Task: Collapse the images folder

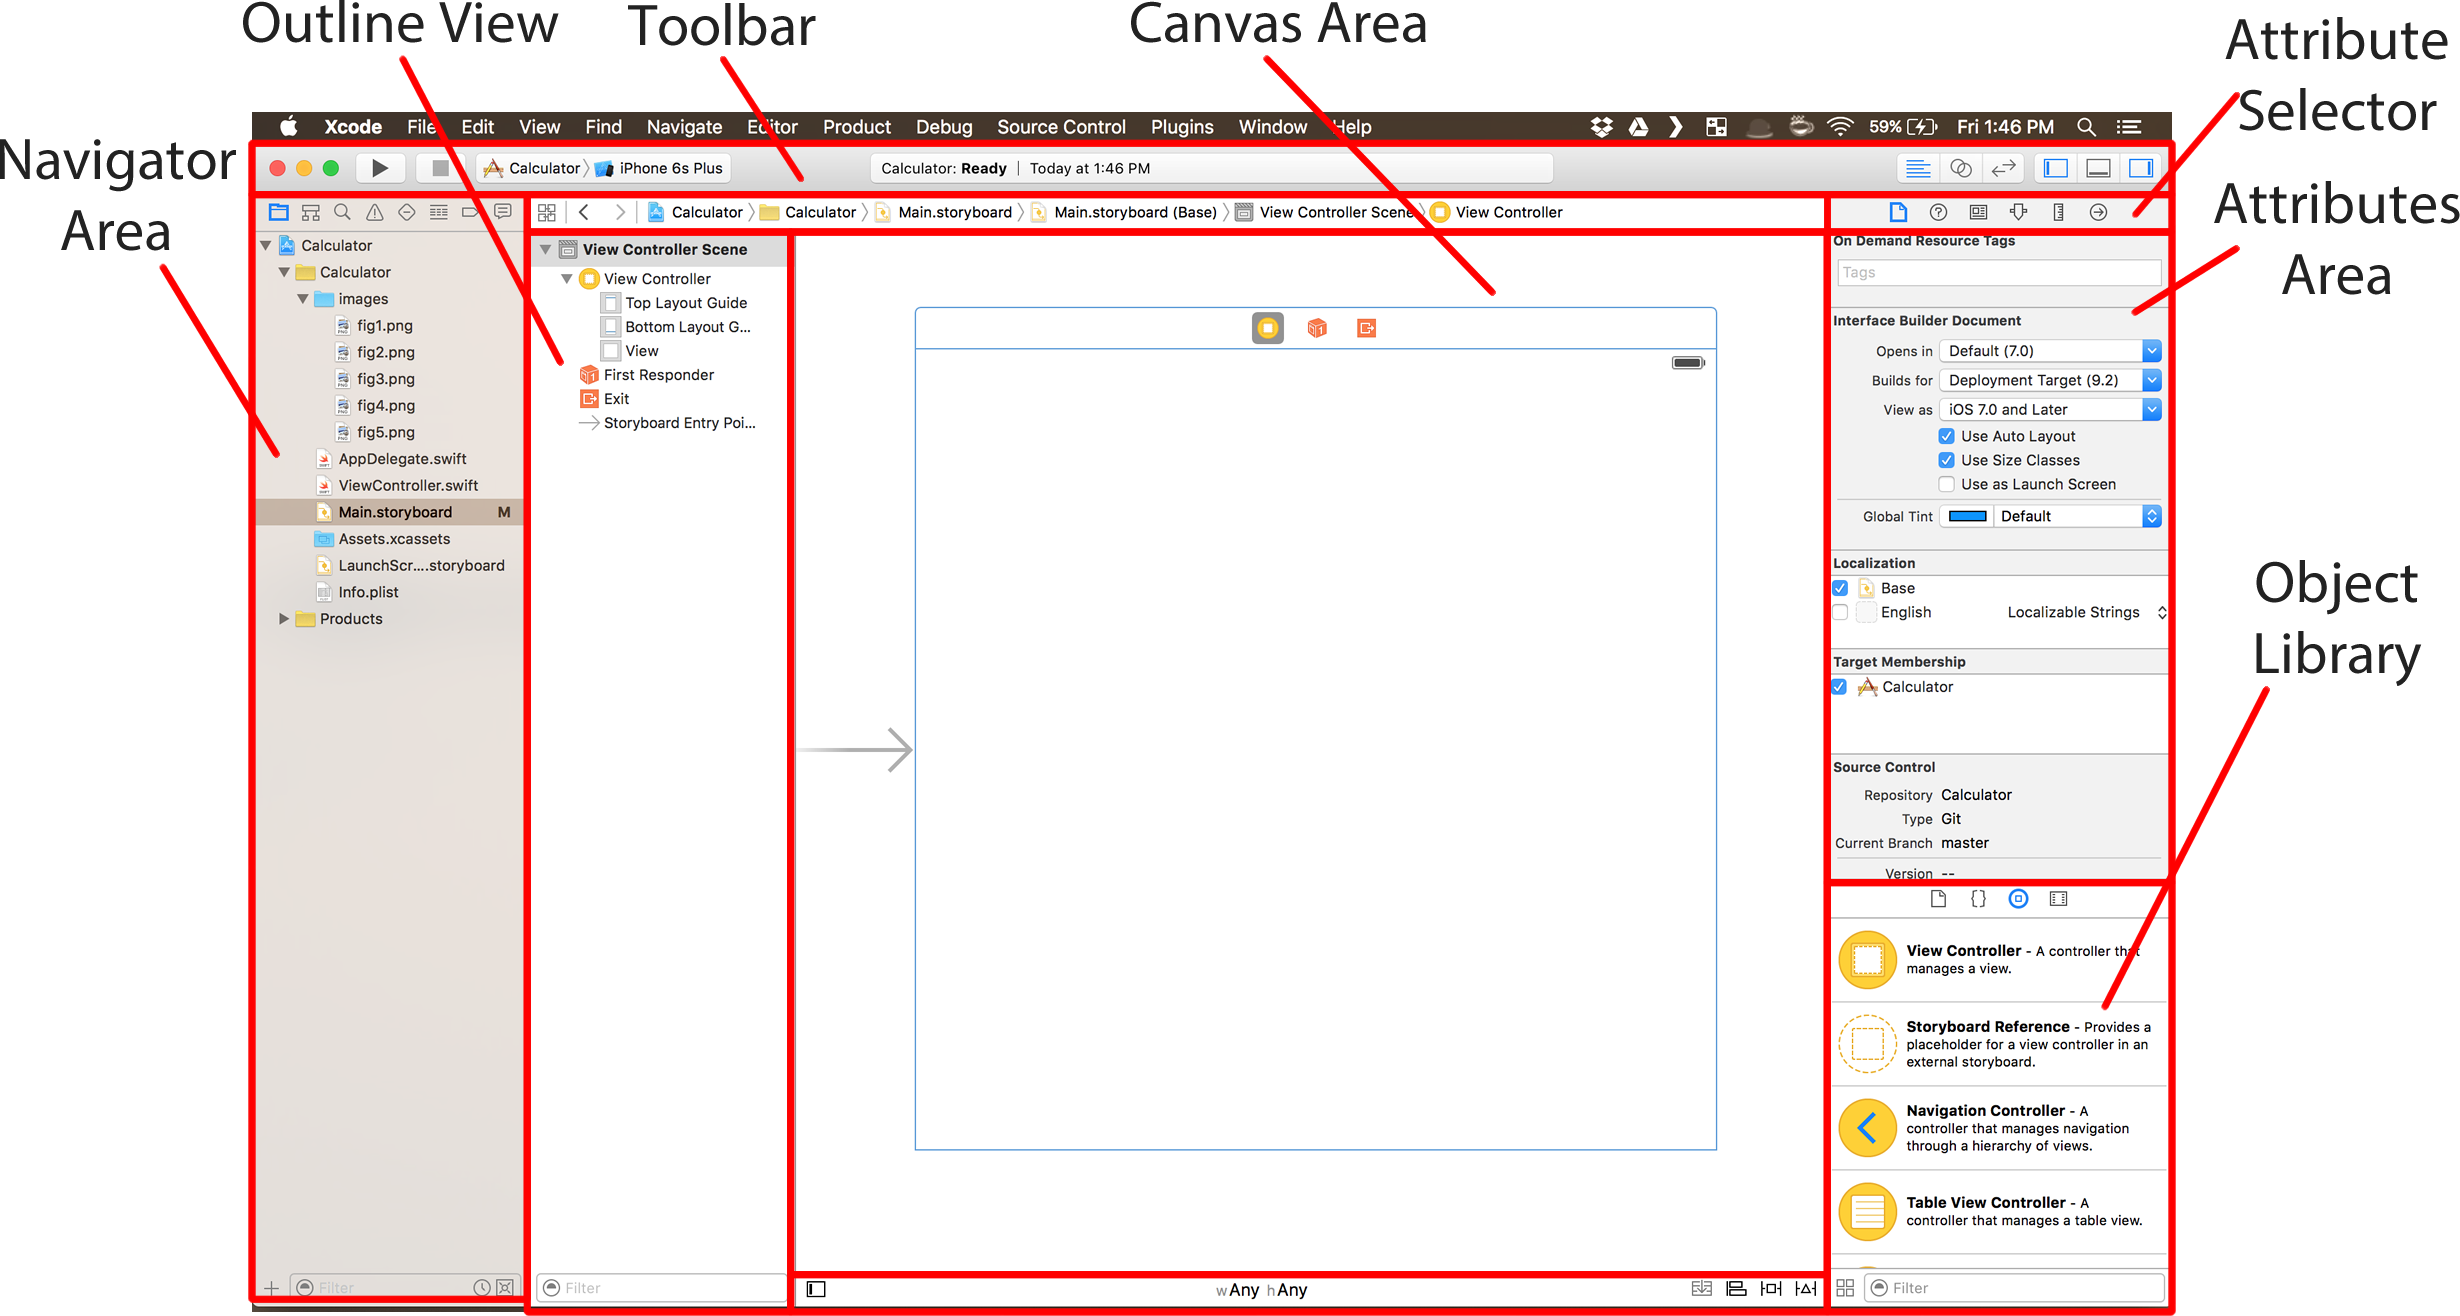Action: point(303,299)
